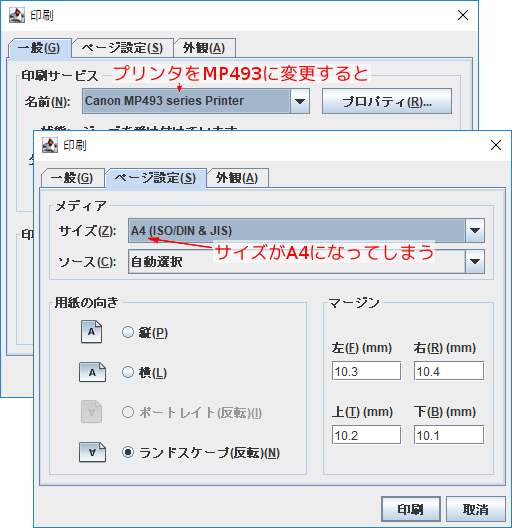Open プロパティ(R)... button in back dialog
Viewport: 512px width, 528px height.
pos(387,101)
